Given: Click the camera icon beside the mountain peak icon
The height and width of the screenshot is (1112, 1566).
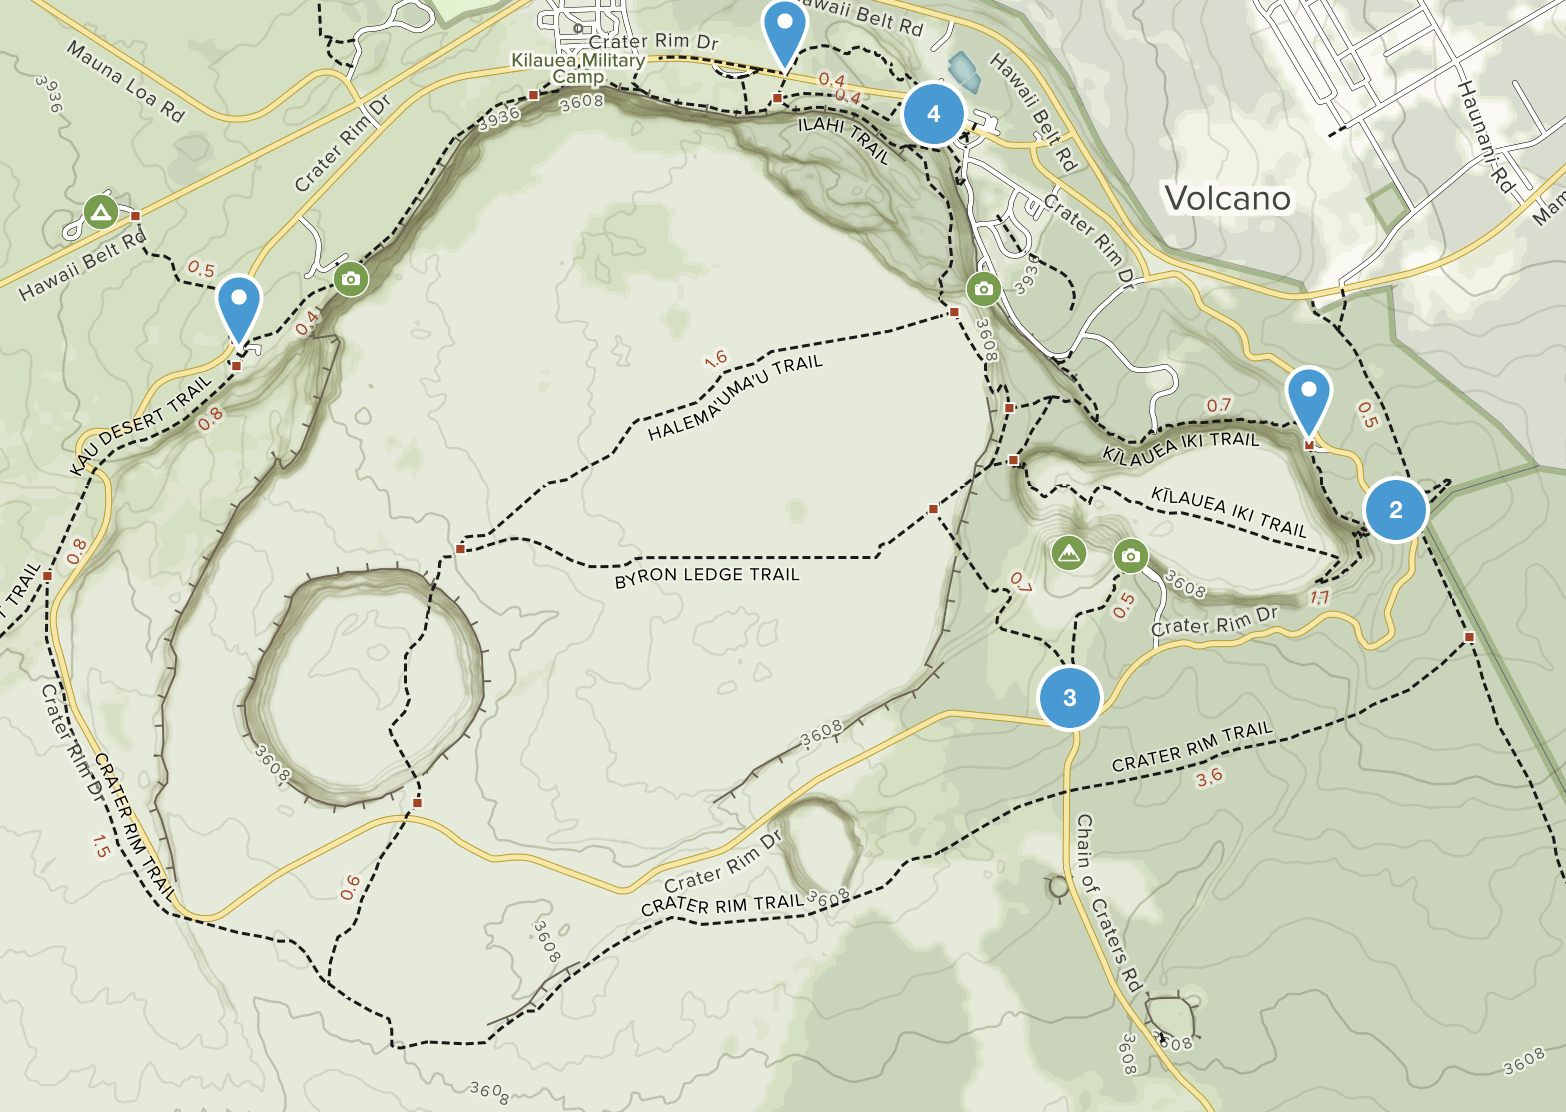Looking at the screenshot, I should (x=1130, y=556).
